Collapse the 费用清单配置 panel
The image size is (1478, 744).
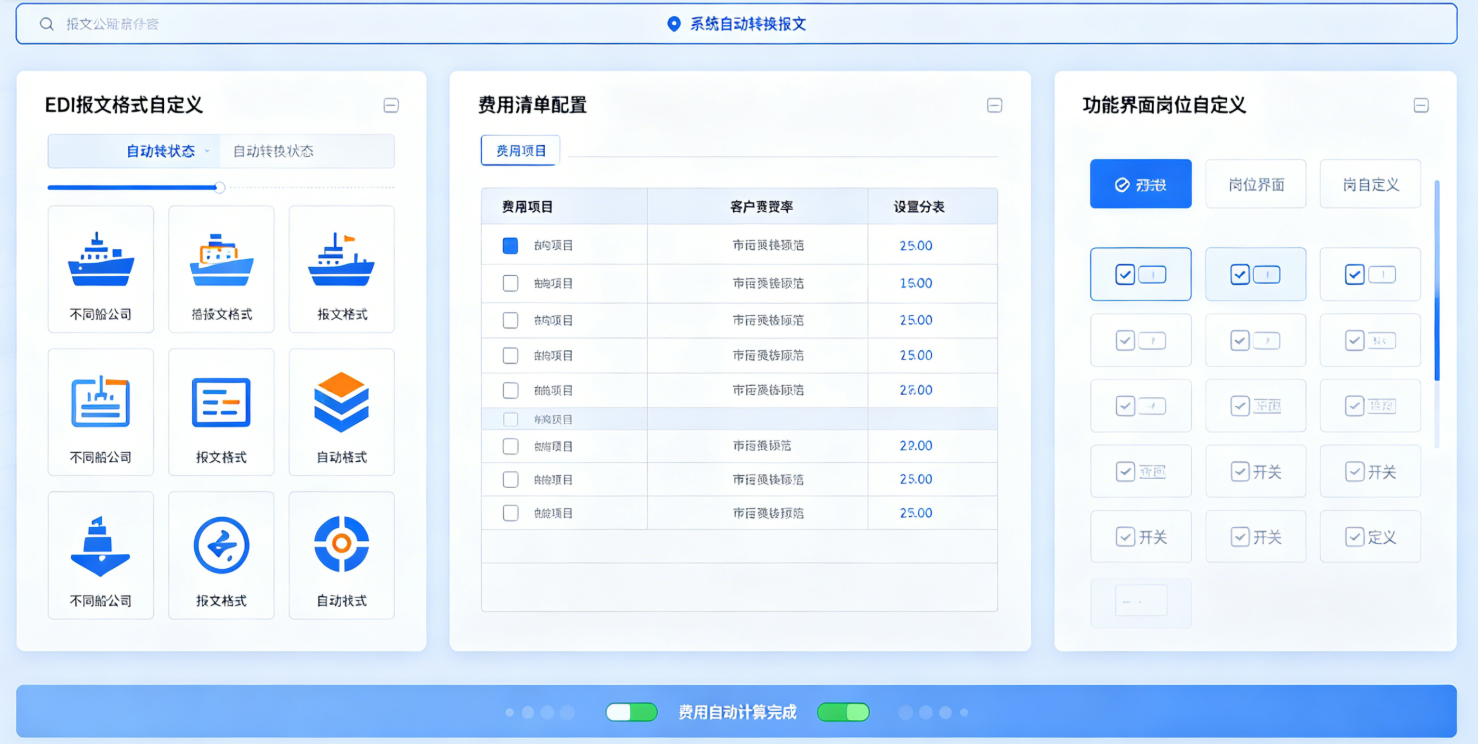pos(994,105)
